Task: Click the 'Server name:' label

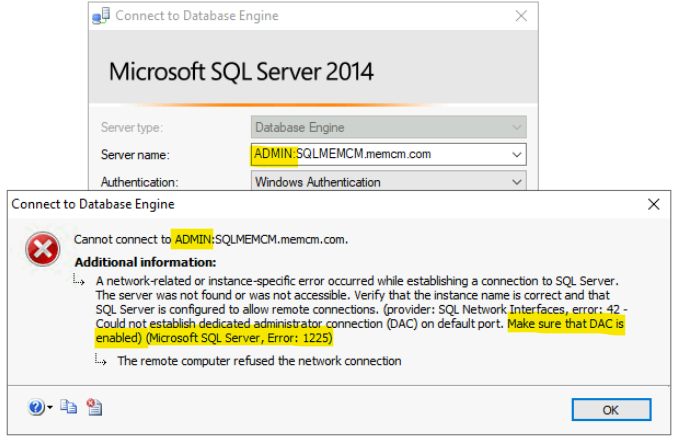Action: coord(135,155)
